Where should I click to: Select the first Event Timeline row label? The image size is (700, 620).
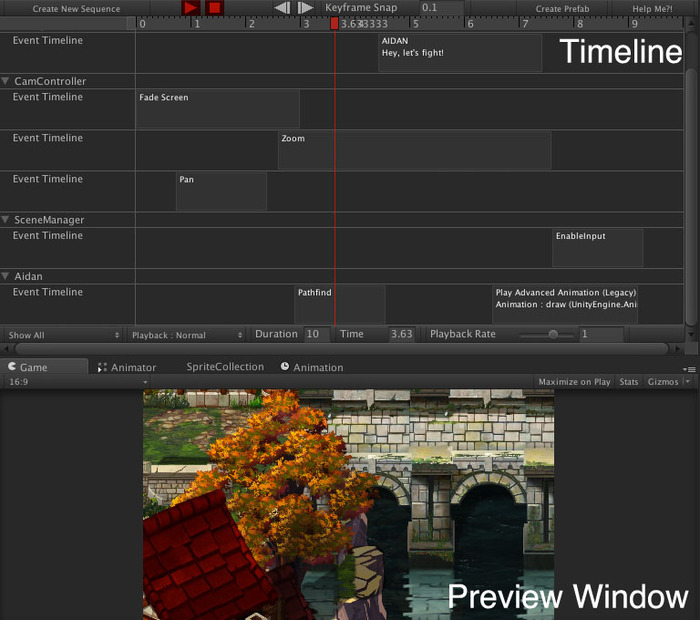click(48, 40)
